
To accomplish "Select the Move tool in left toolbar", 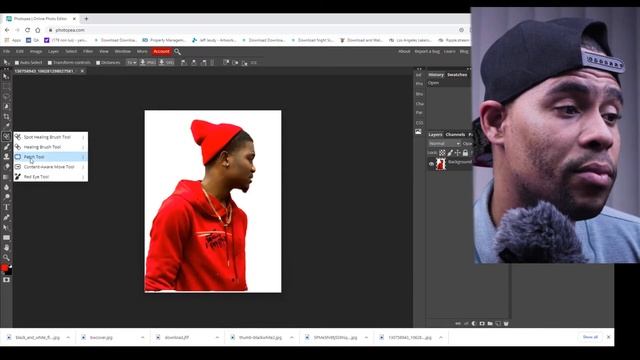I will (6, 77).
